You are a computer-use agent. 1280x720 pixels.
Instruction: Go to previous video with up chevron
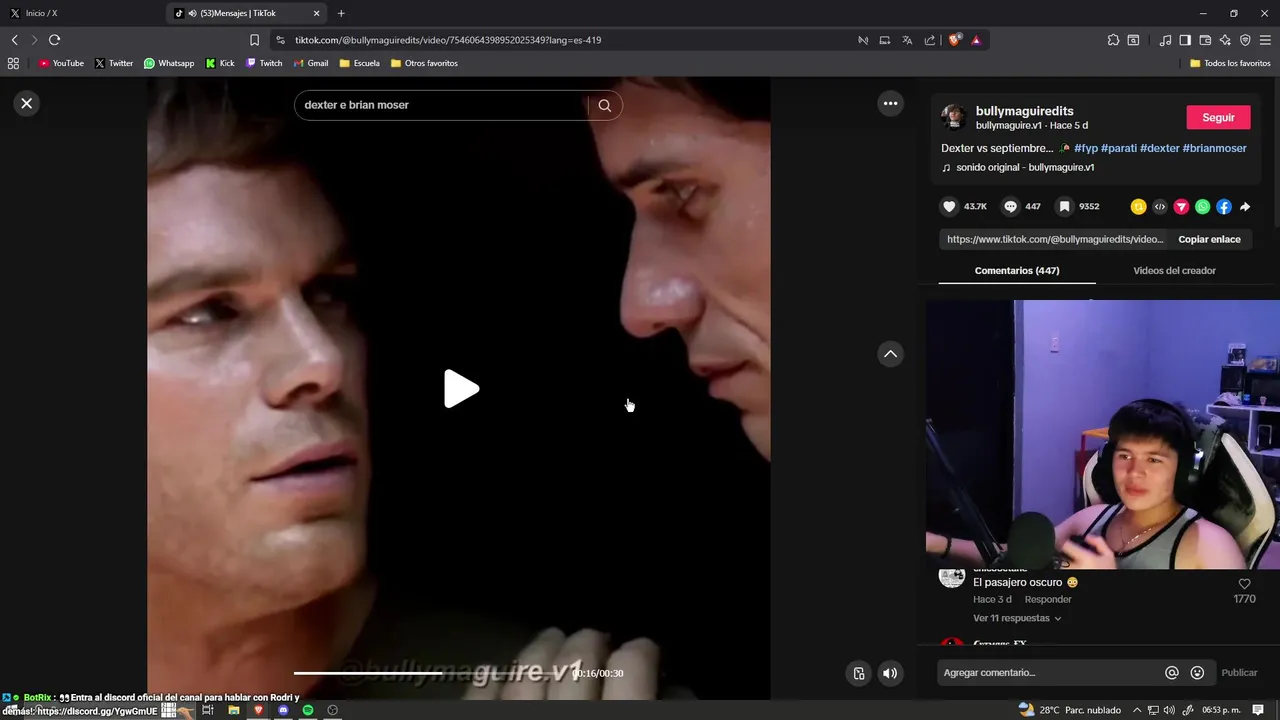click(x=890, y=354)
